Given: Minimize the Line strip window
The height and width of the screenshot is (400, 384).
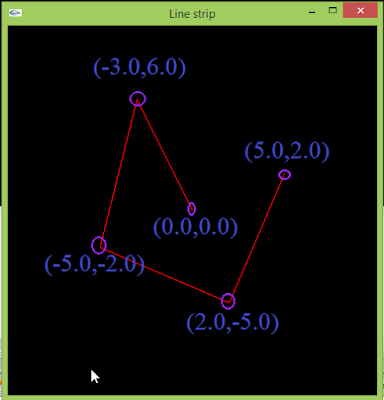Looking at the screenshot, I should pos(312,12).
